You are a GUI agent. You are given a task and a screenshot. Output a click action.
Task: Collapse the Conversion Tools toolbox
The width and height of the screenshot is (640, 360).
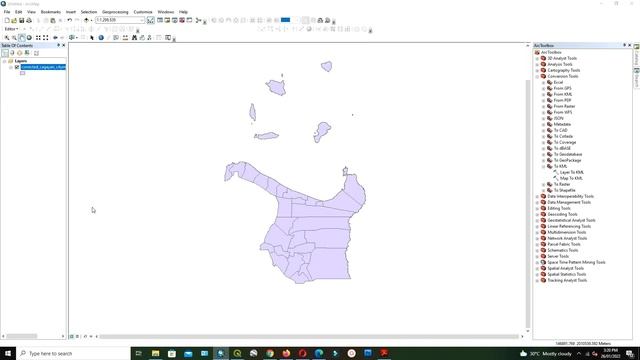(537, 76)
